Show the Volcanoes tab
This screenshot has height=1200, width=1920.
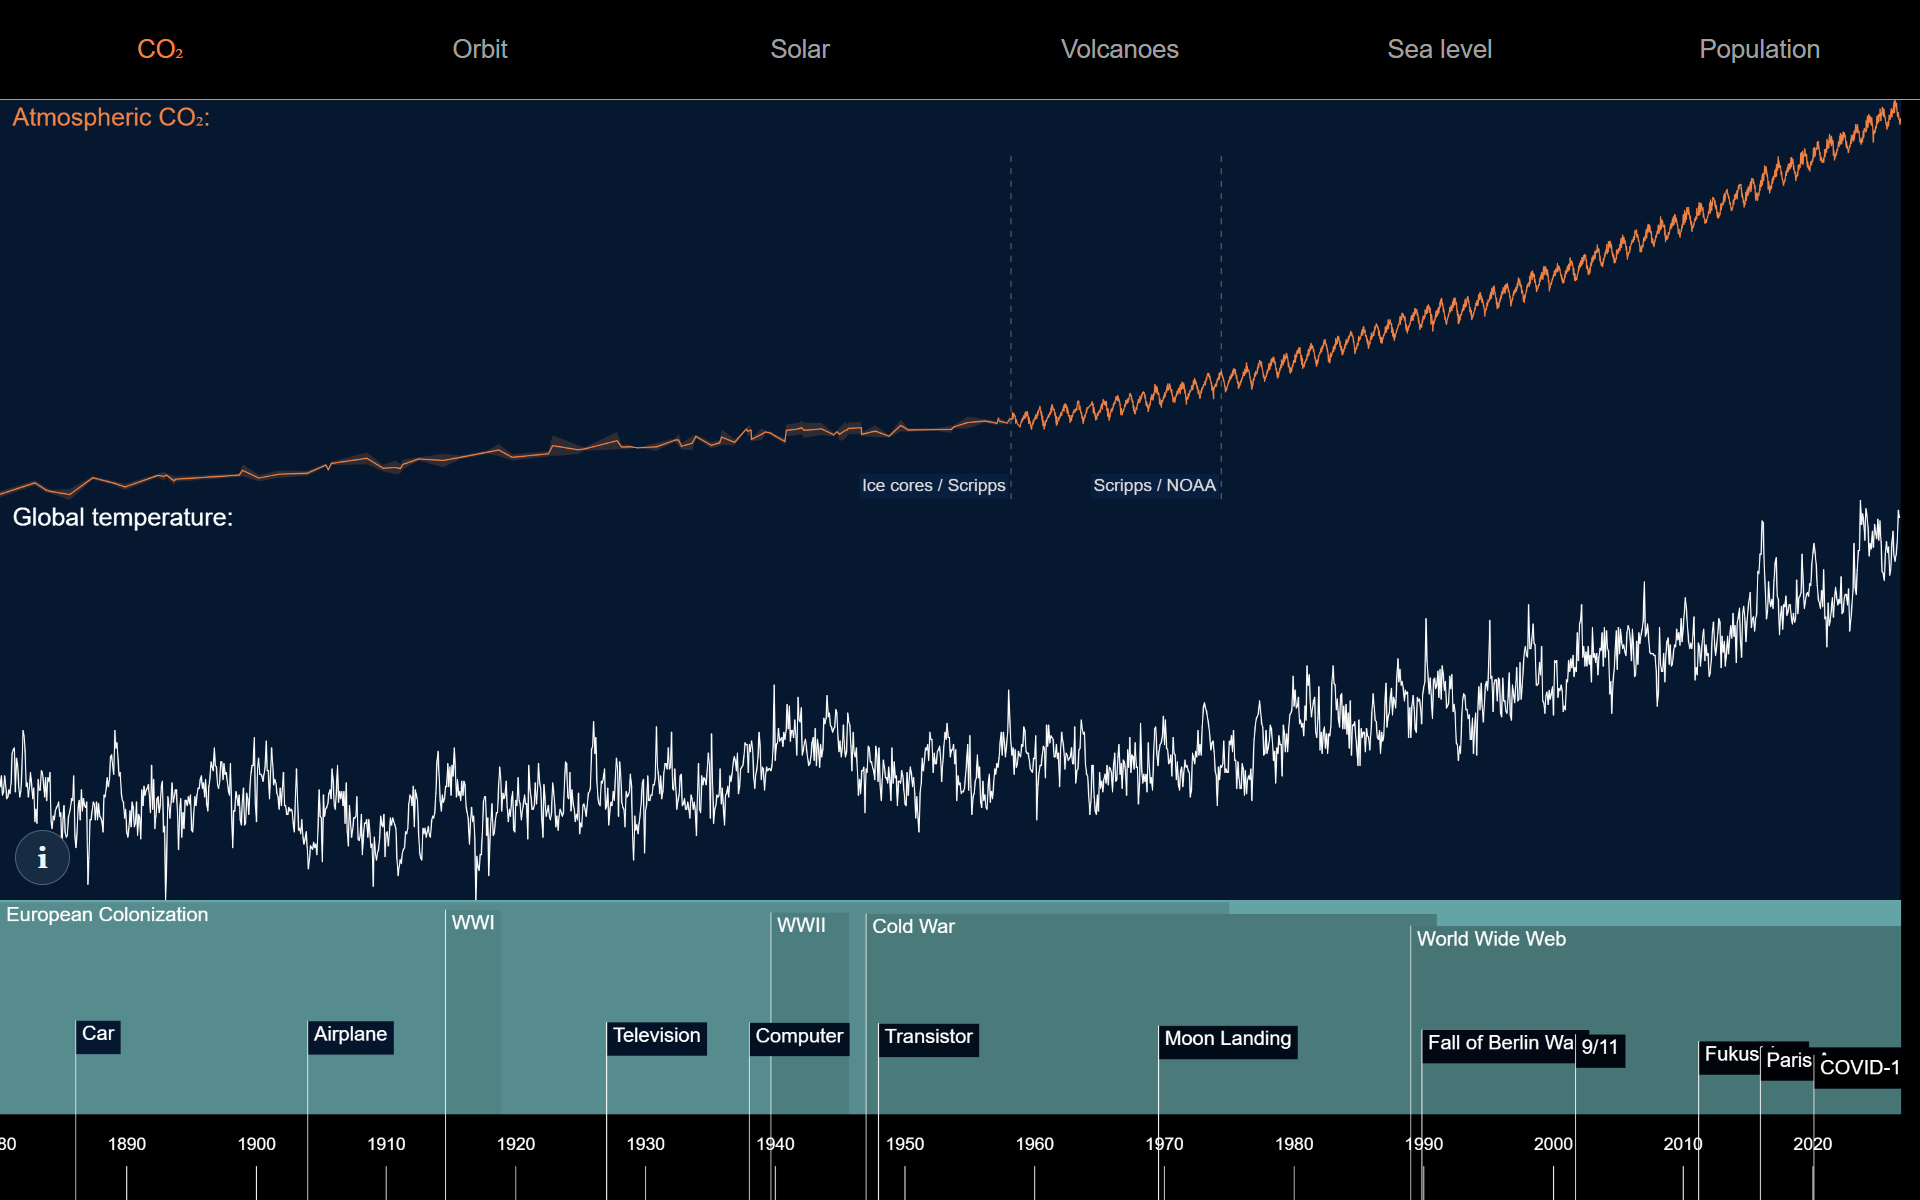1120,49
